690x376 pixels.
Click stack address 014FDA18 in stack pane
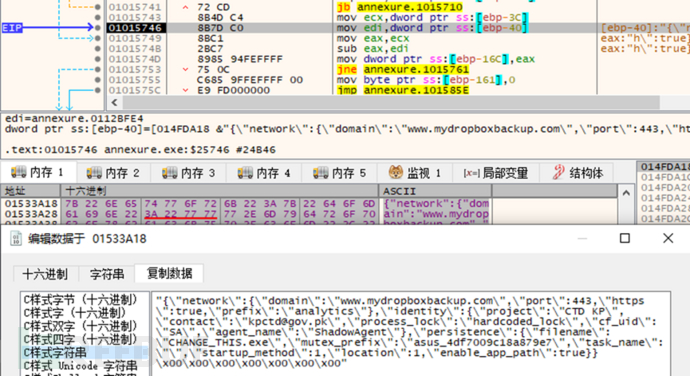pos(664,166)
